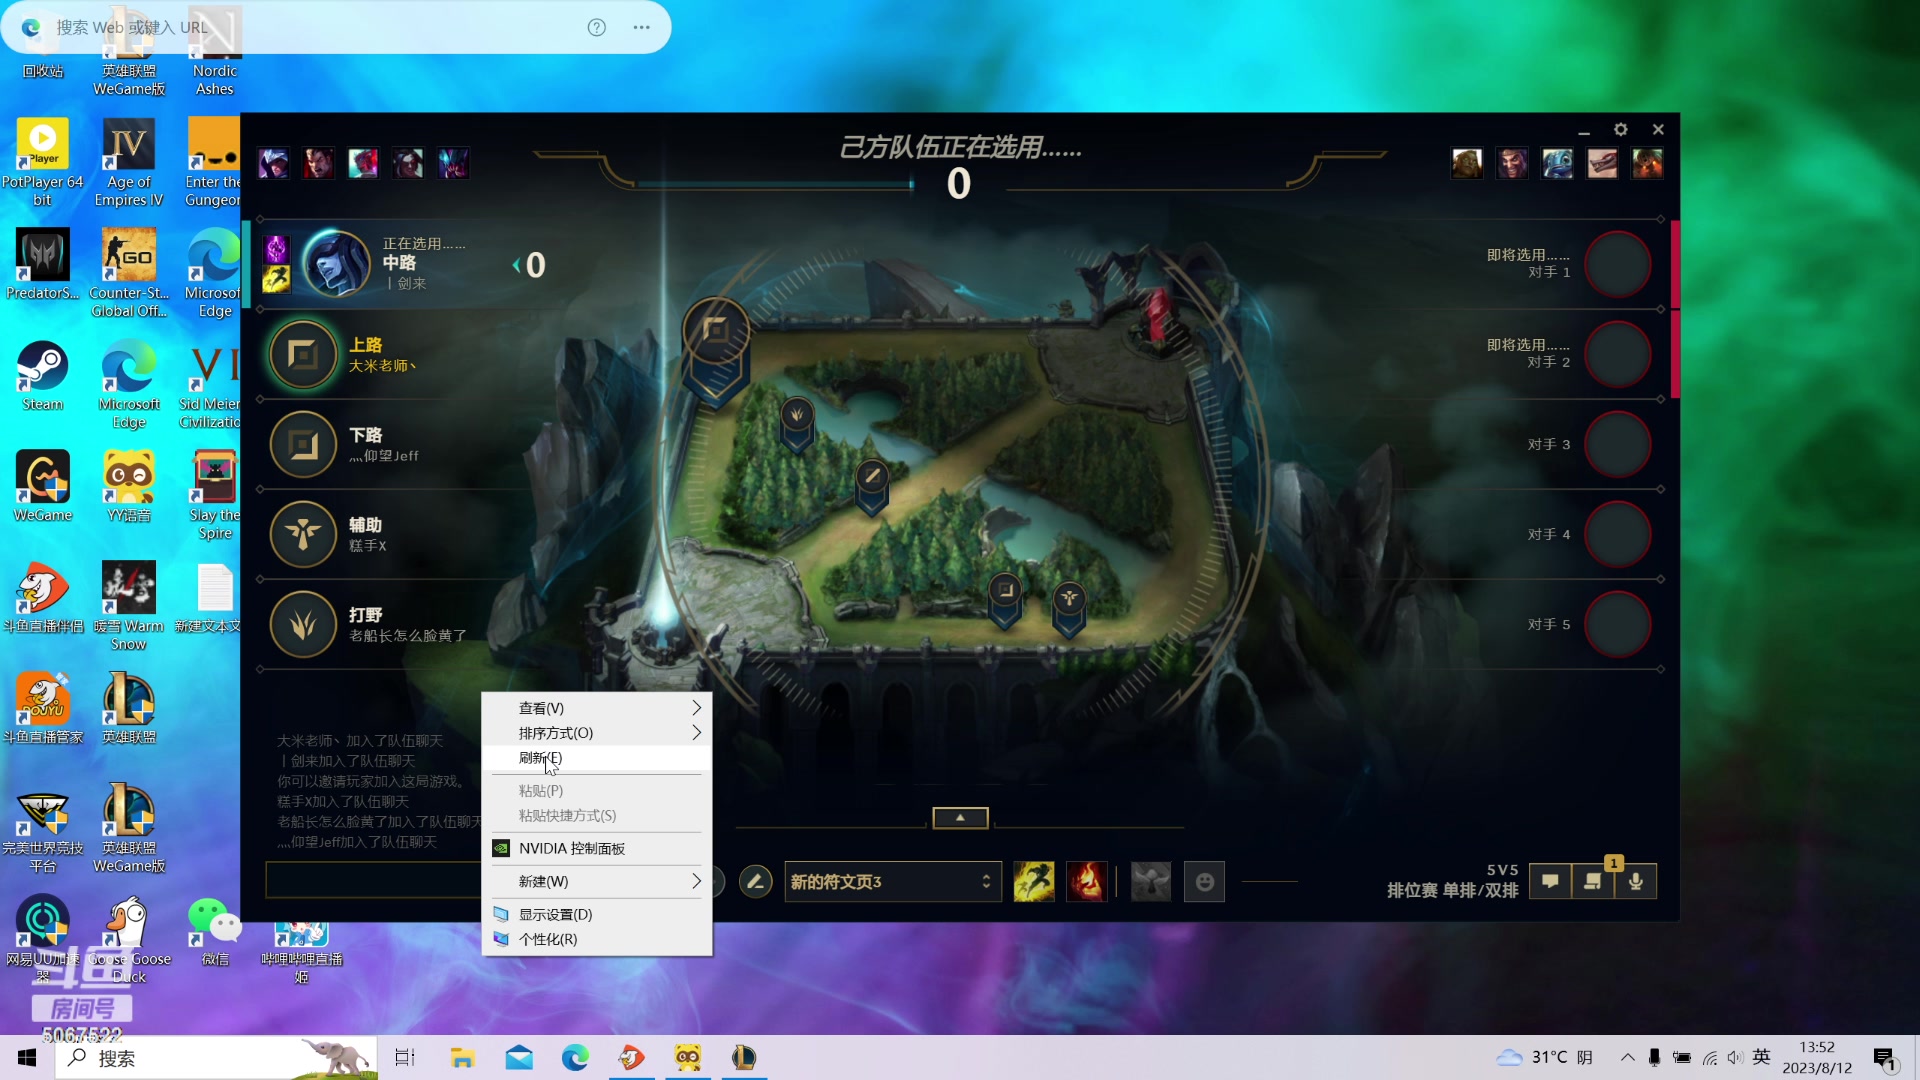Switch input language 英 indicator
Viewport: 1920px width, 1080px height.
pos(1761,1057)
